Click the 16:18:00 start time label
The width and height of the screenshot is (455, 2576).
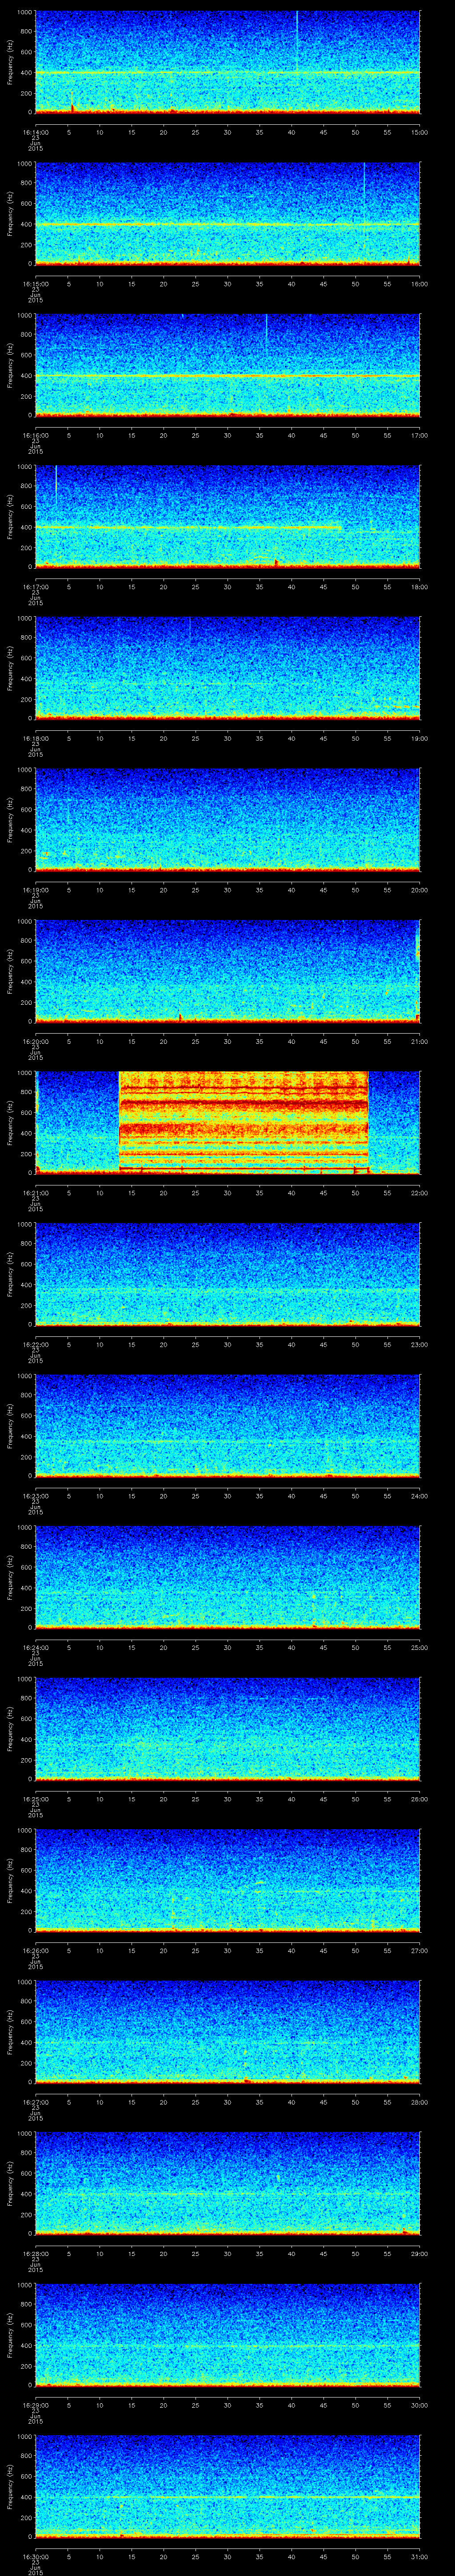pyautogui.click(x=36, y=739)
